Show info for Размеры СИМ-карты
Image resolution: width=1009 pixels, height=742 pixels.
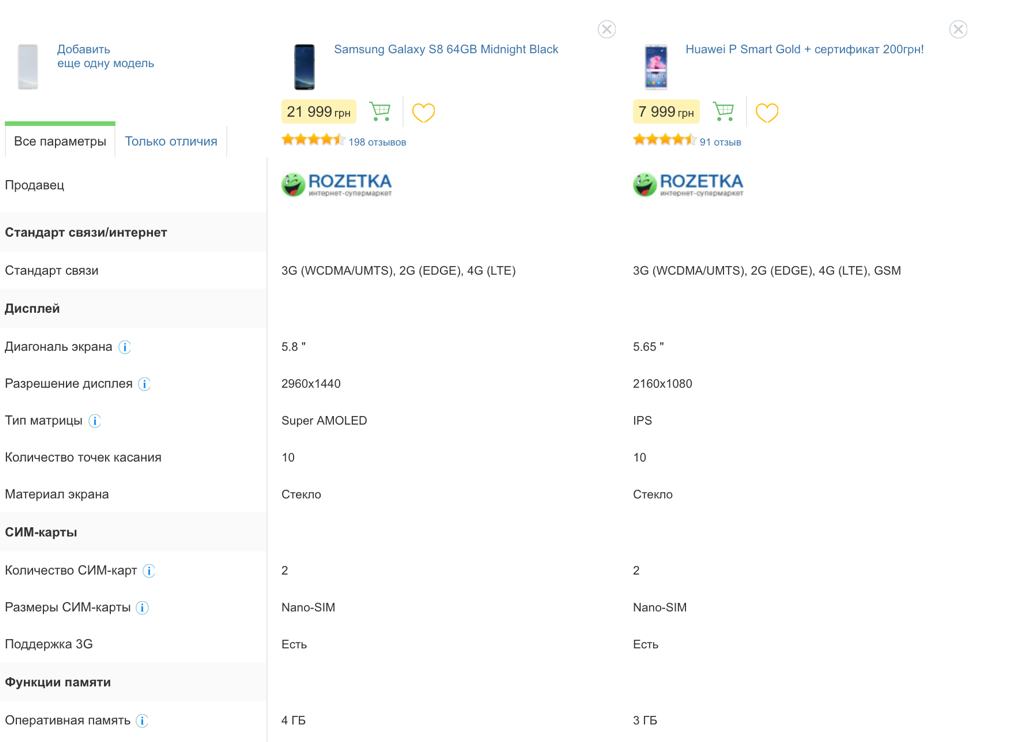pyautogui.click(x=142, y=608)
